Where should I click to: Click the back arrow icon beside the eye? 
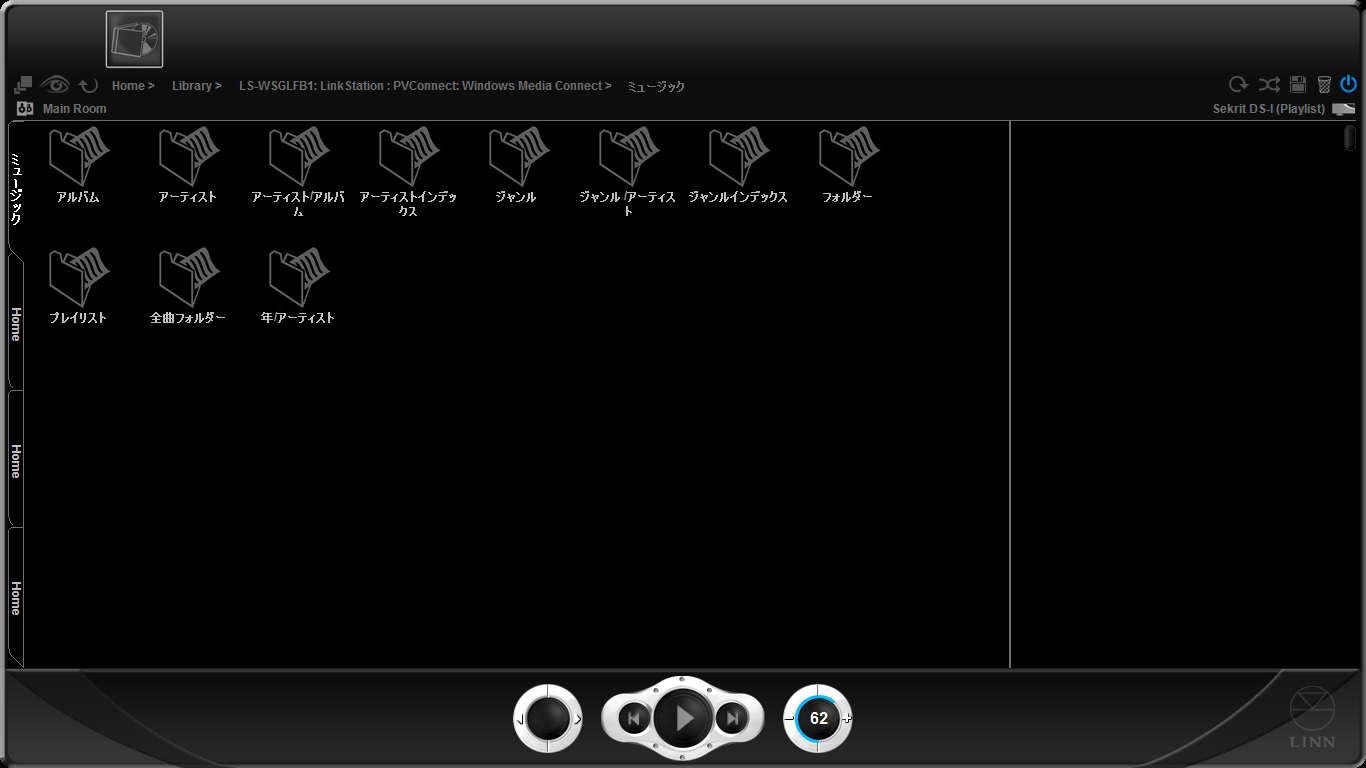pos(88,86)
